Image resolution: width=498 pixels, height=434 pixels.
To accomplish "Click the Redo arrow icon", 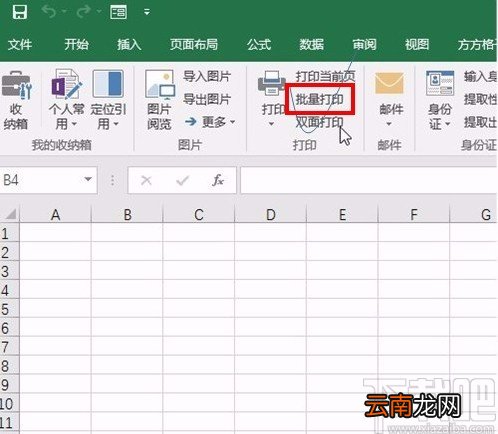I will click(x=83, y=12).
